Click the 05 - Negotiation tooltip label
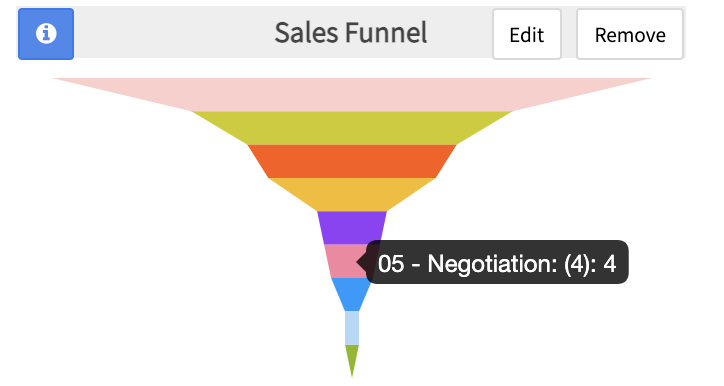This screenshot has height=386, width=724. click(497, 264)
